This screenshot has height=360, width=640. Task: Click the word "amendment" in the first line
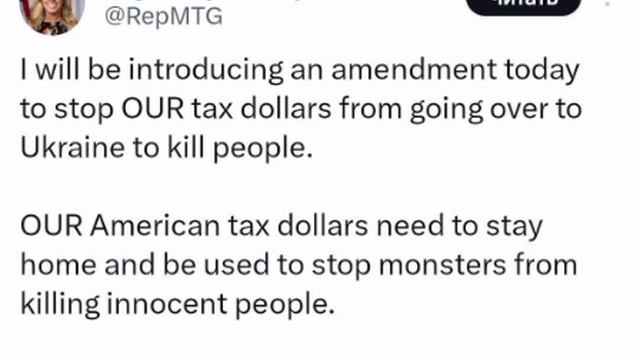414,69
